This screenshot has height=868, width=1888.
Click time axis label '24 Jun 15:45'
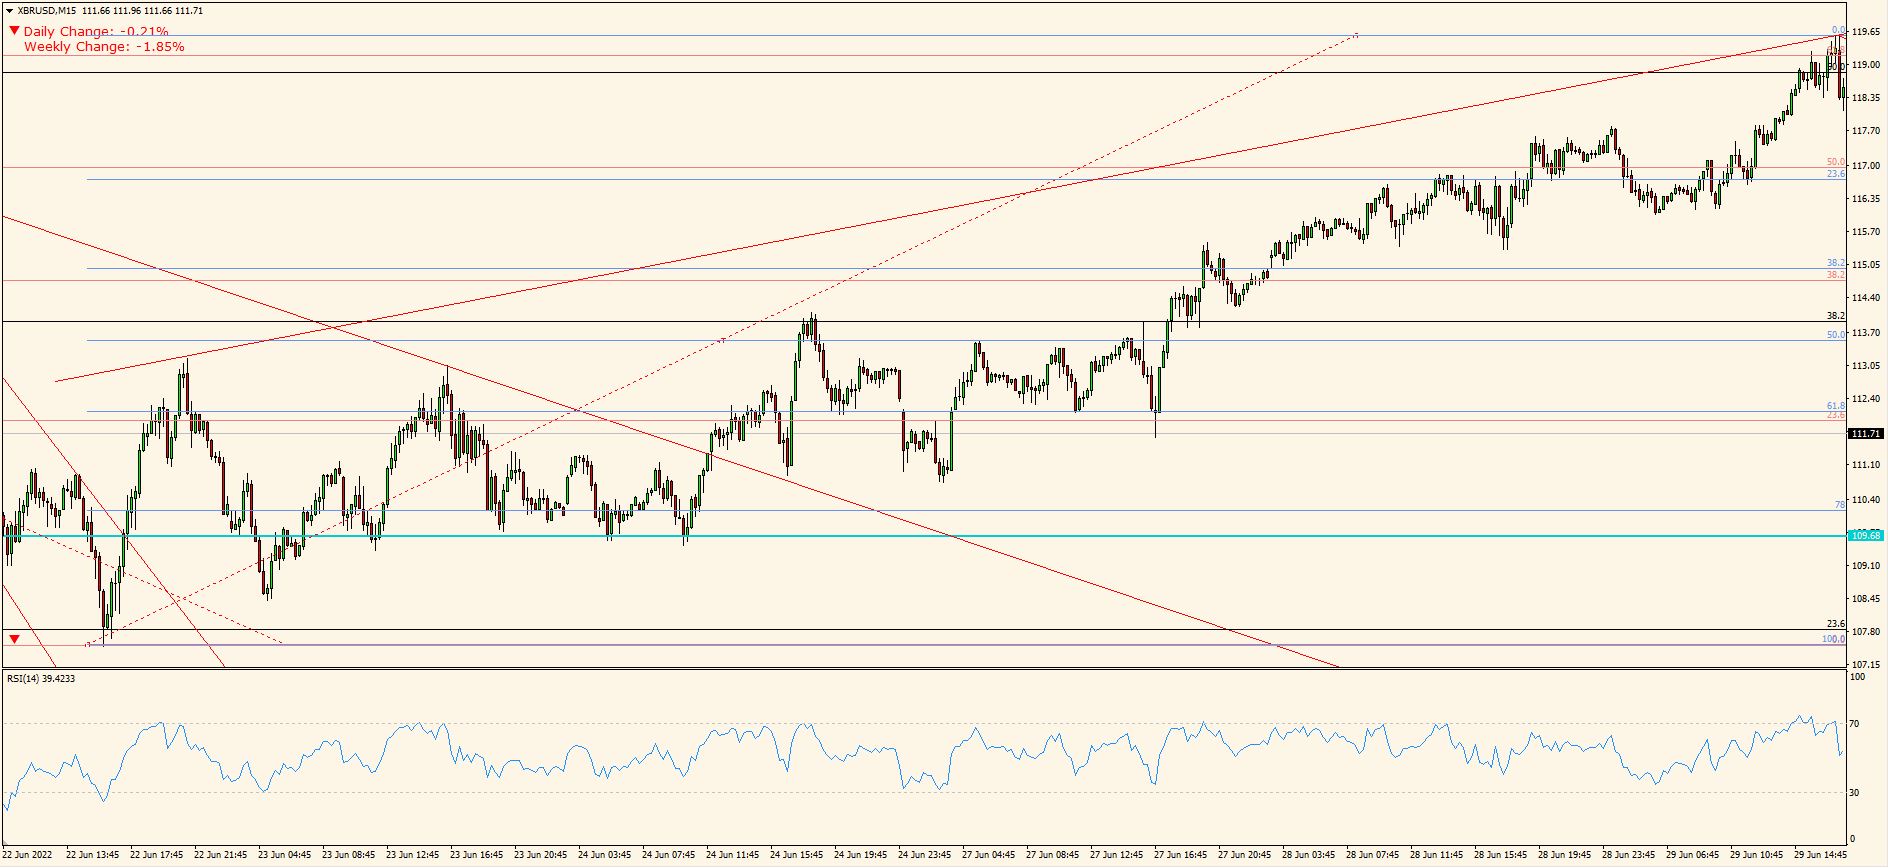[797, 855]
